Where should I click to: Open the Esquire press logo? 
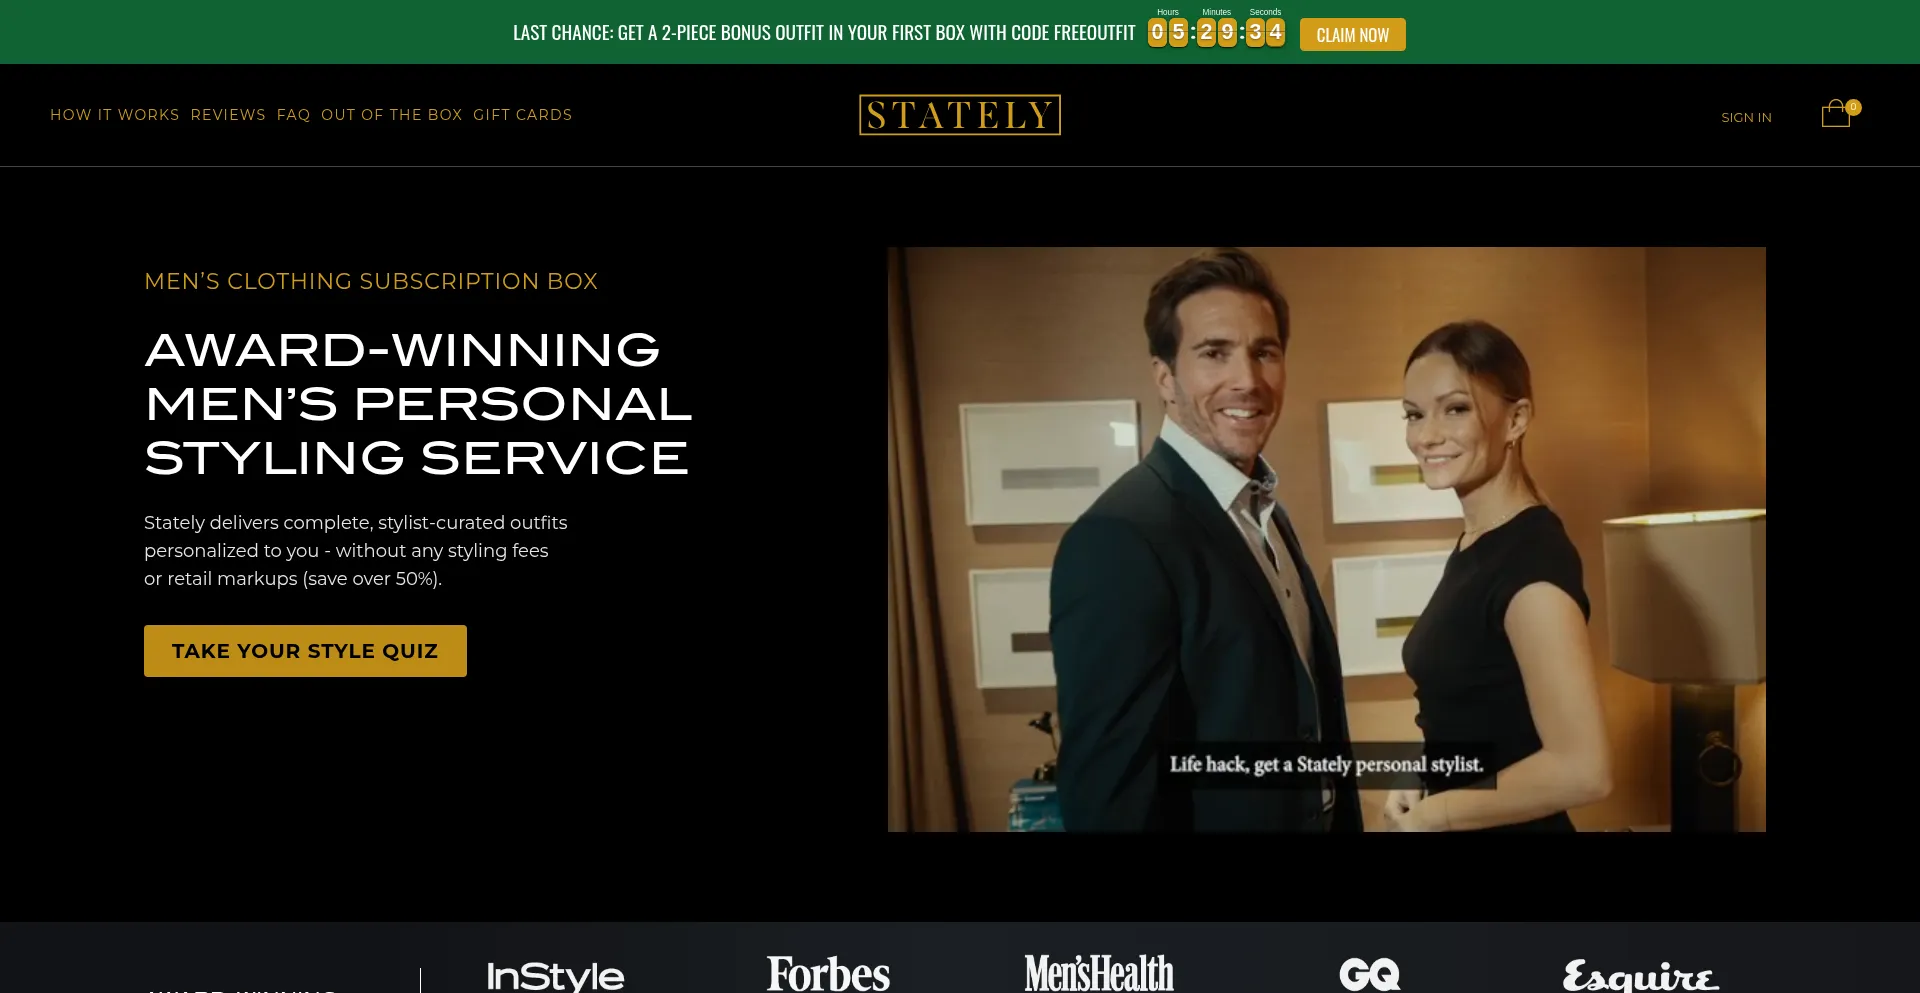click(1641, 976)
